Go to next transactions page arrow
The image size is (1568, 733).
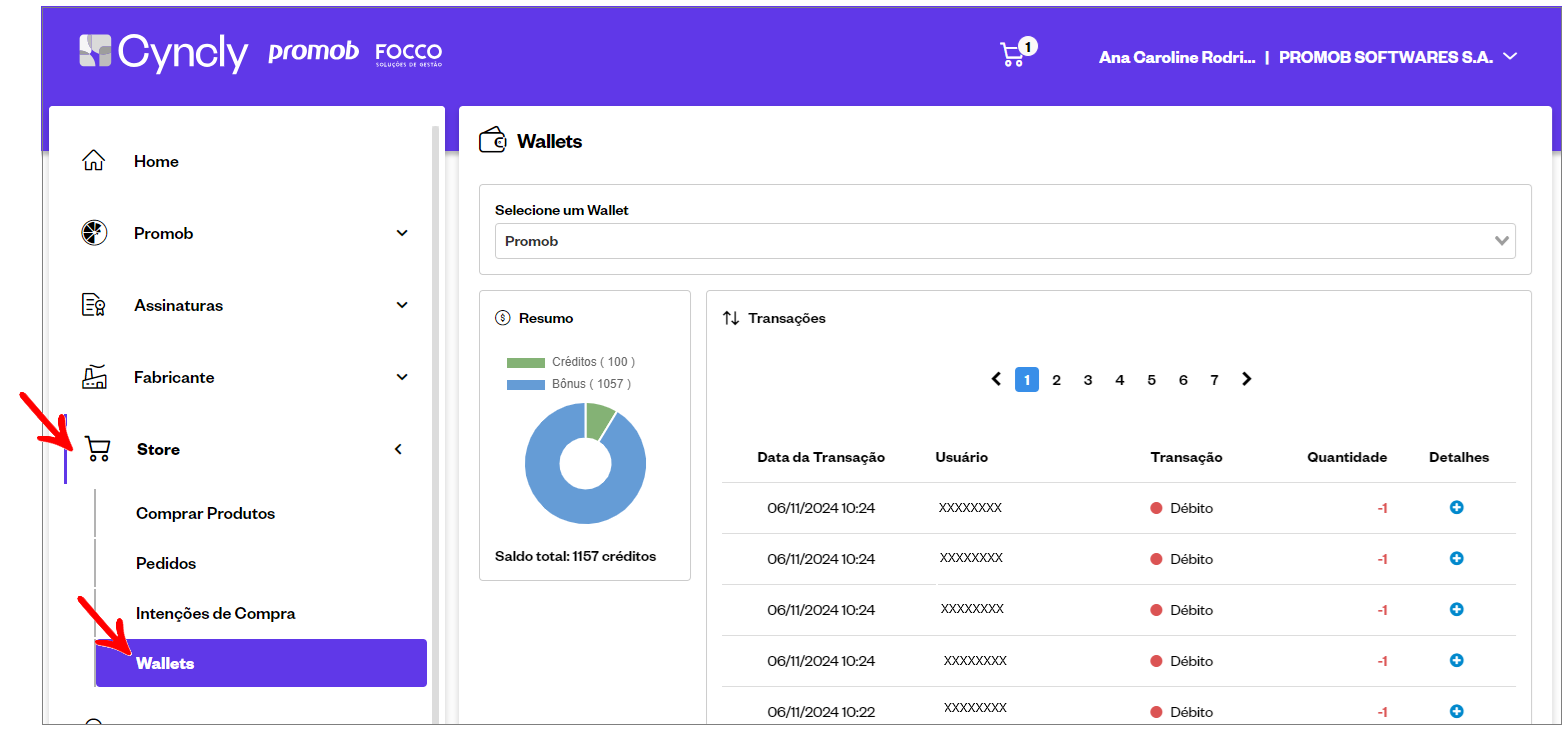[x=1246, y=379]
